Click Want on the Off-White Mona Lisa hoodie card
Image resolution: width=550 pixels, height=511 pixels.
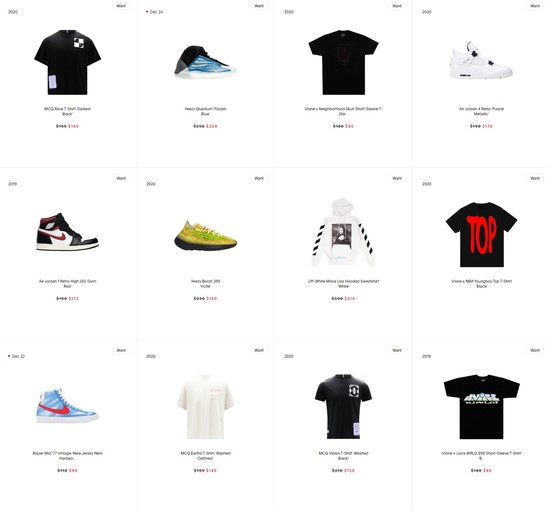(x=397, y=178)
